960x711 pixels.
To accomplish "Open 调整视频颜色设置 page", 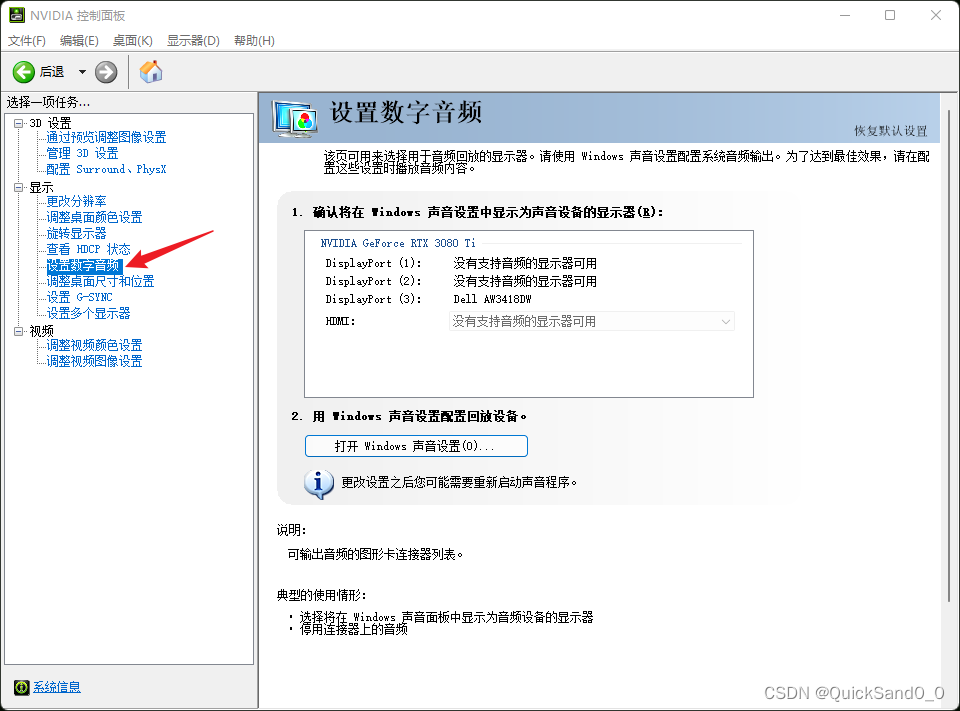I will click(x=94, y=345).
